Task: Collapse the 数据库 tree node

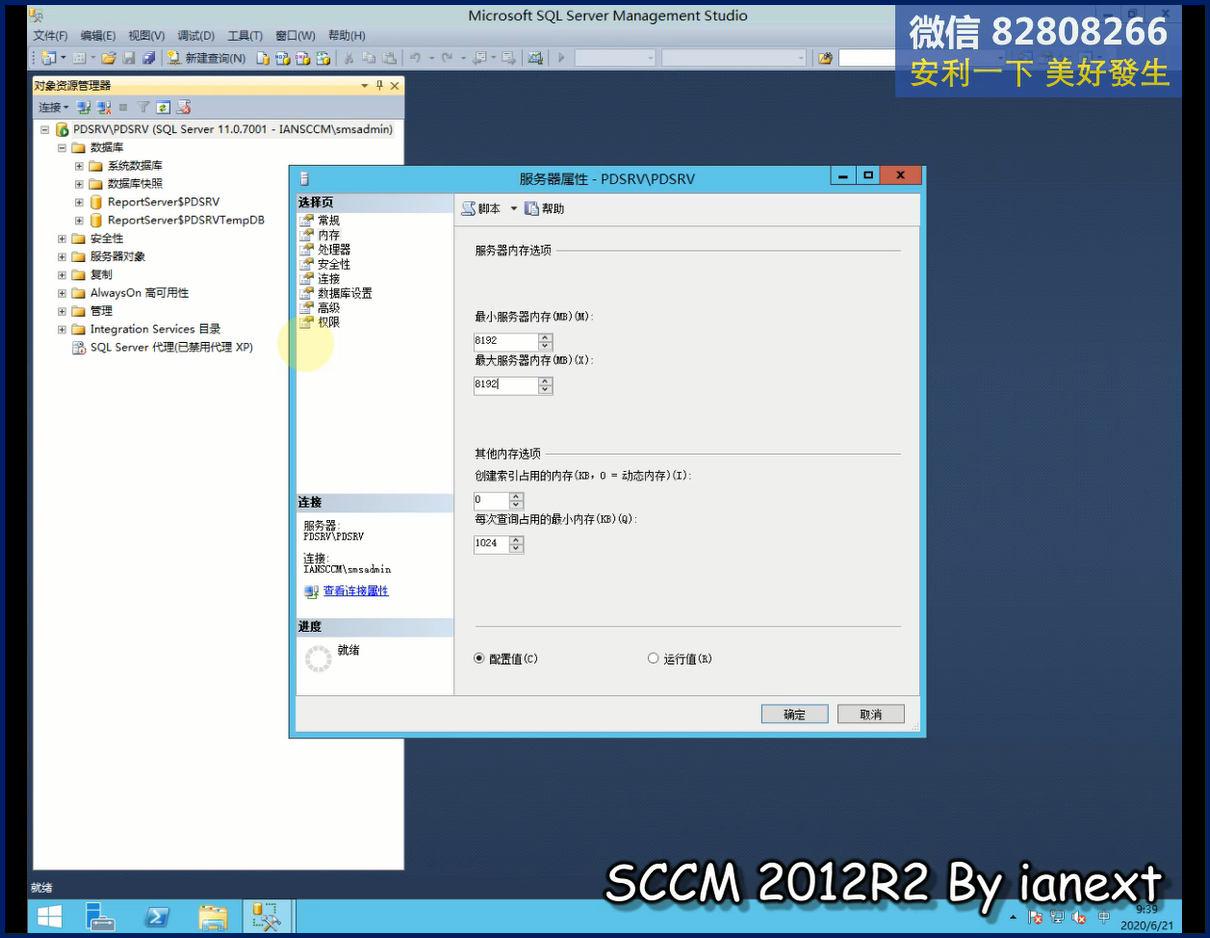Action: [62, 147]
